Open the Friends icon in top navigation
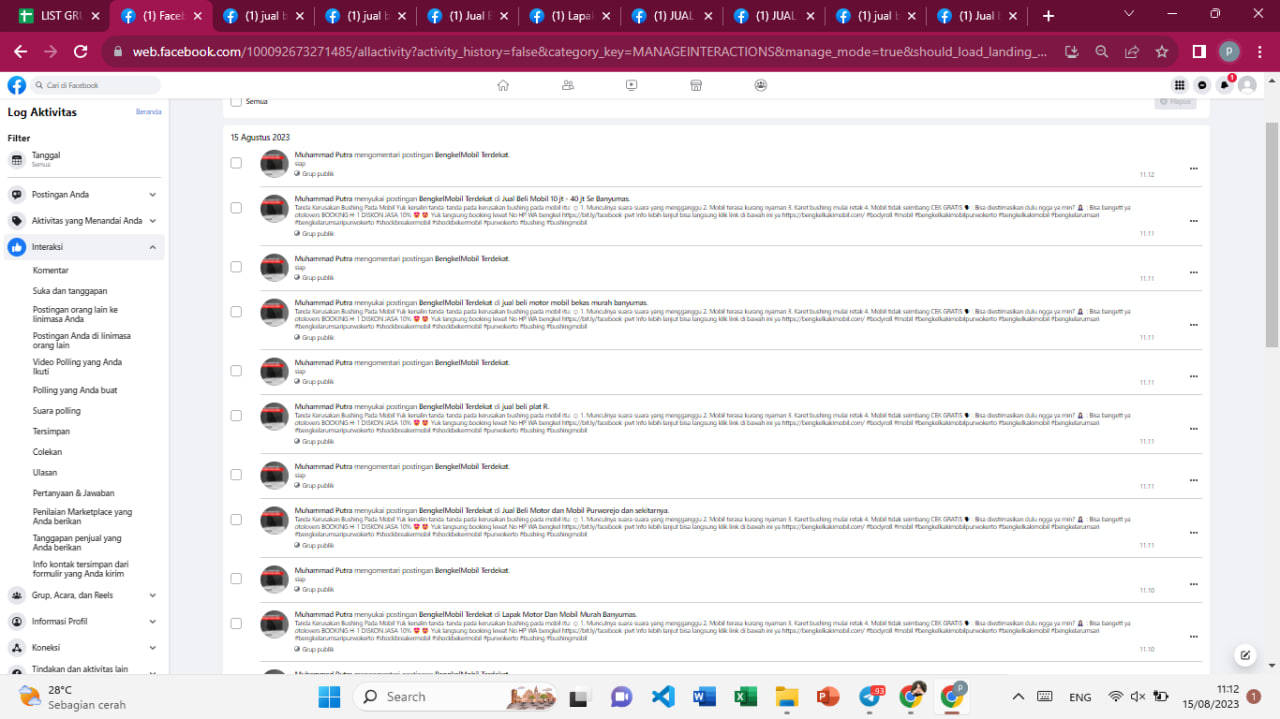This screenshot has height=719, width=1280. [568, 85]
